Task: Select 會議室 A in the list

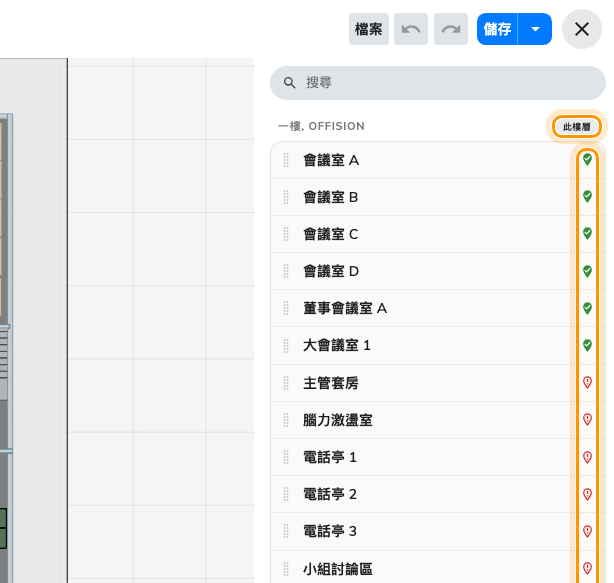Action: [438, 160]
